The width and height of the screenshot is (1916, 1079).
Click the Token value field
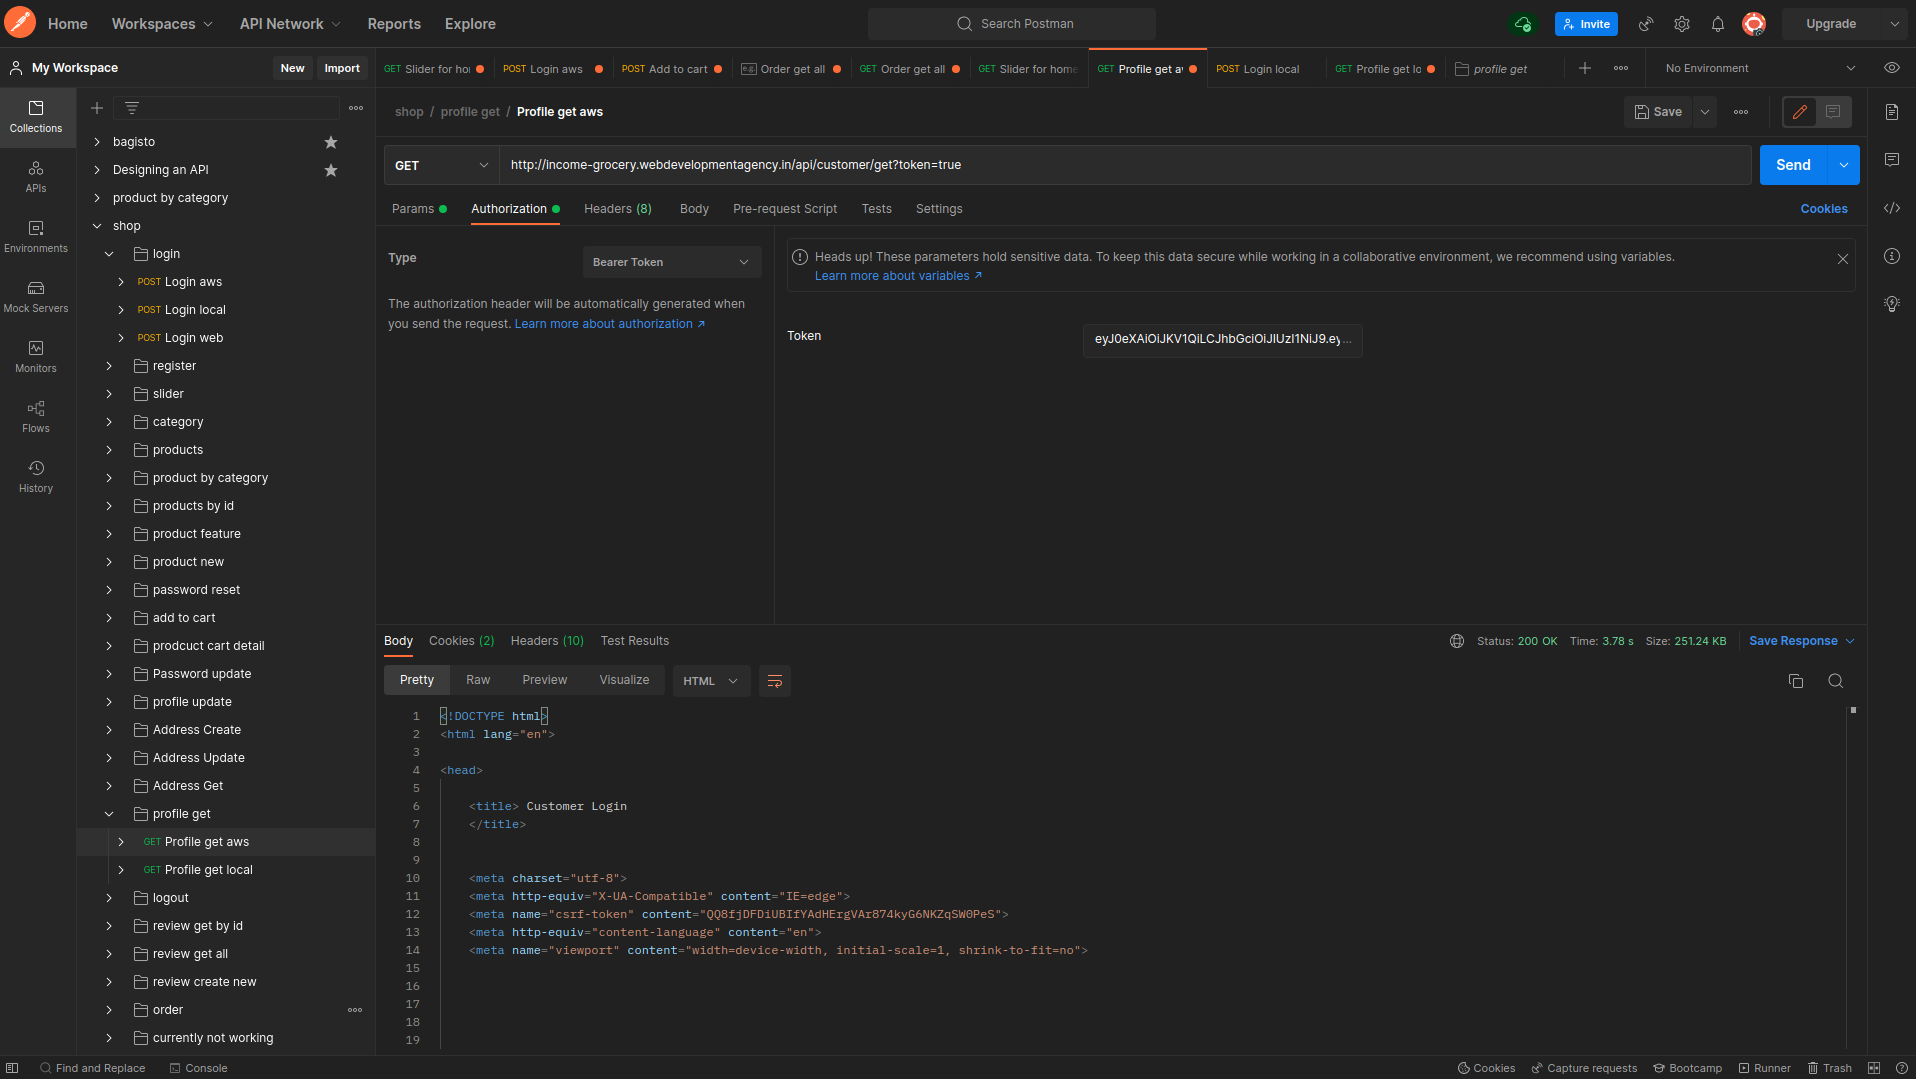1222,340
